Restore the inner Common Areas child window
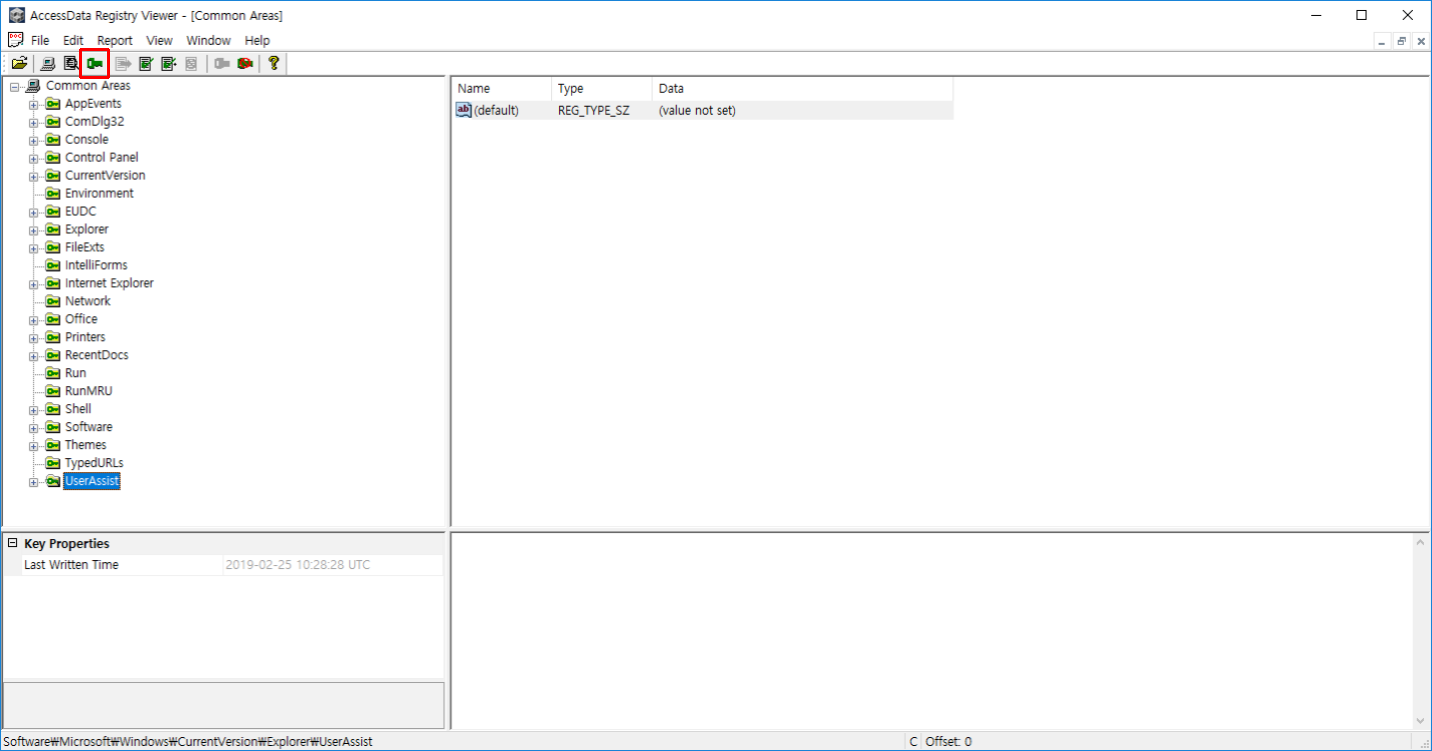 tap(1401, 41)
